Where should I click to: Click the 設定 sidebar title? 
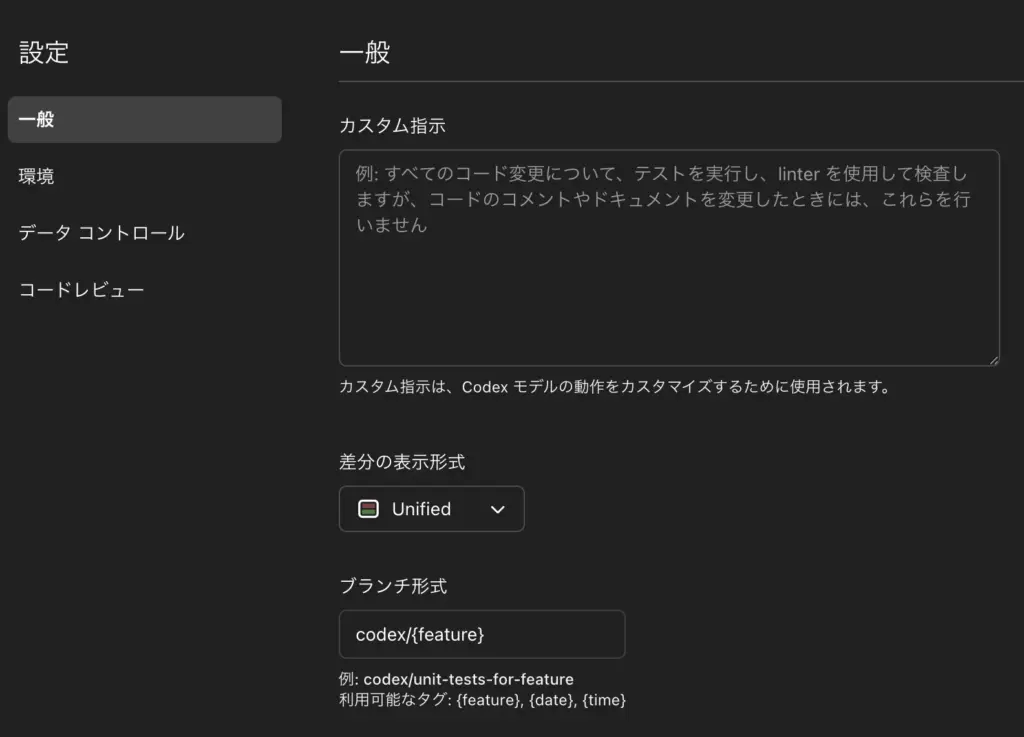point(44,53)
